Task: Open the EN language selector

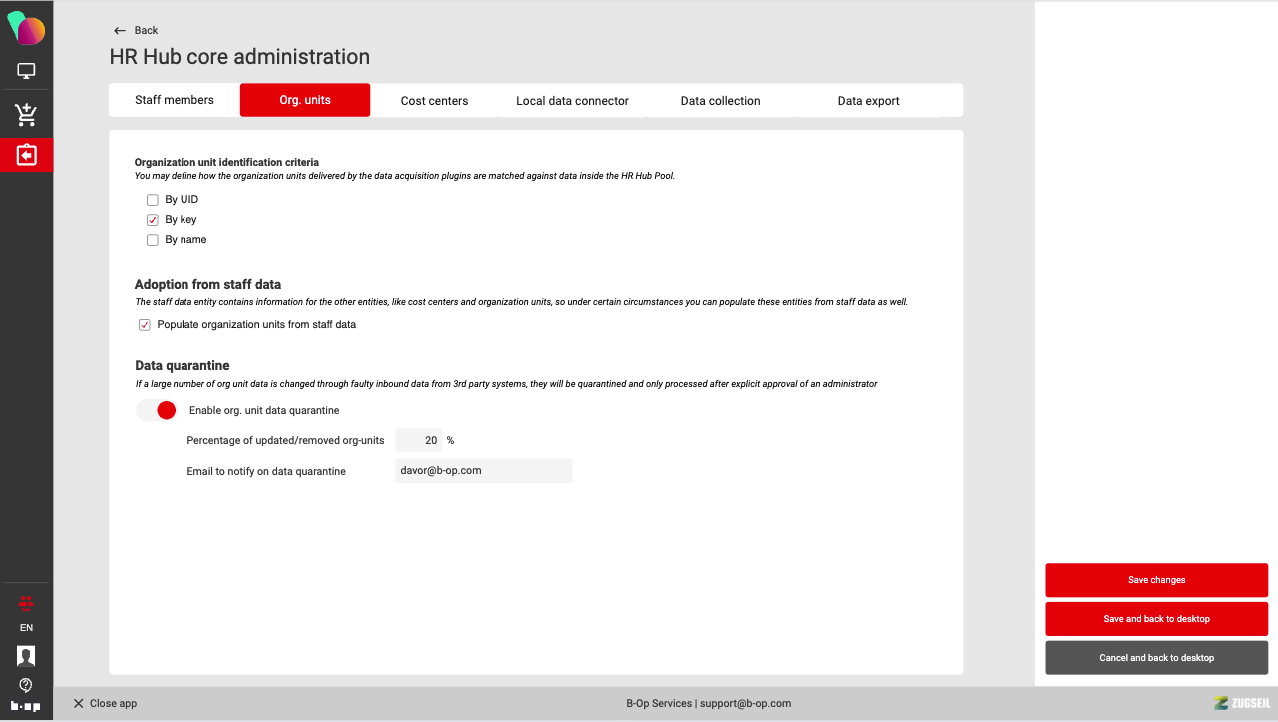Action: (x=26, y=628)
